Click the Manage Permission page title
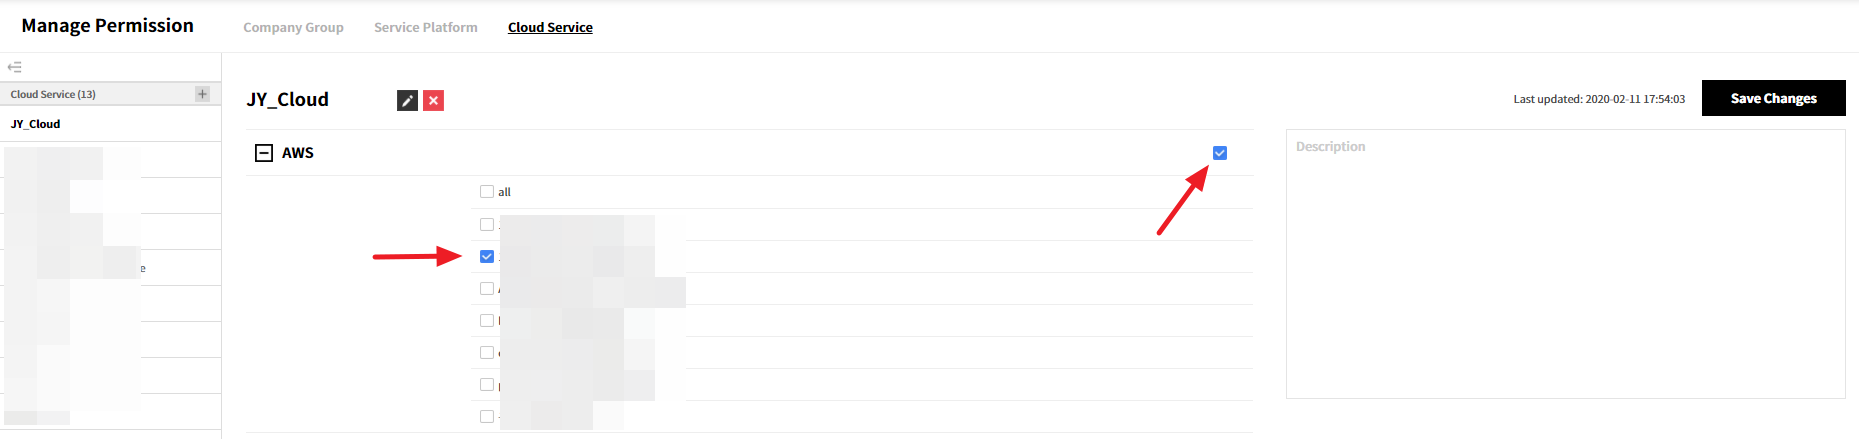 [x=108, y=26]
